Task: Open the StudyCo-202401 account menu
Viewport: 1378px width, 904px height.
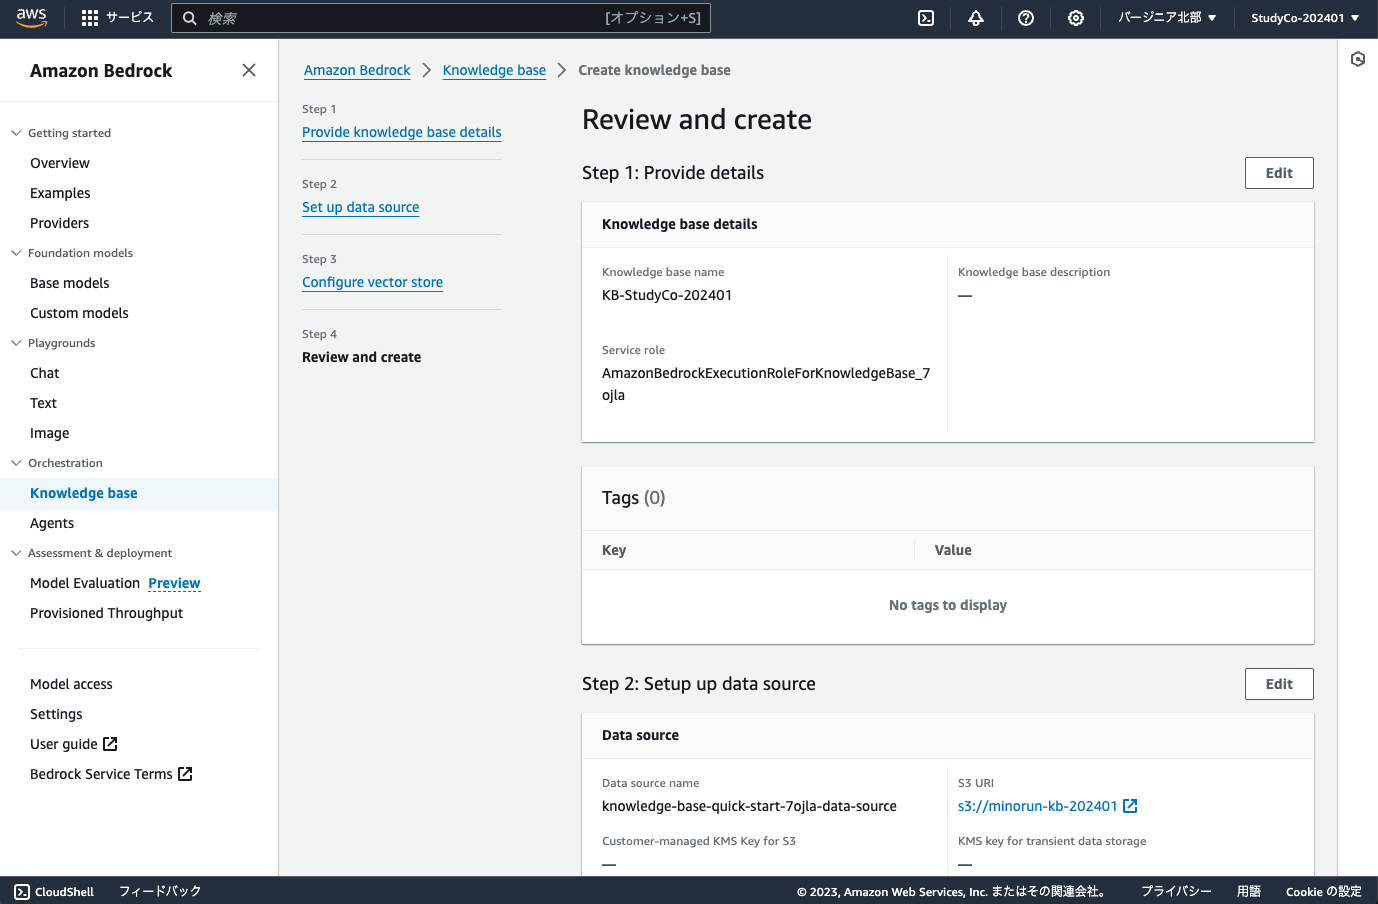Action: pyautogui.click(x=1305, y=17)
